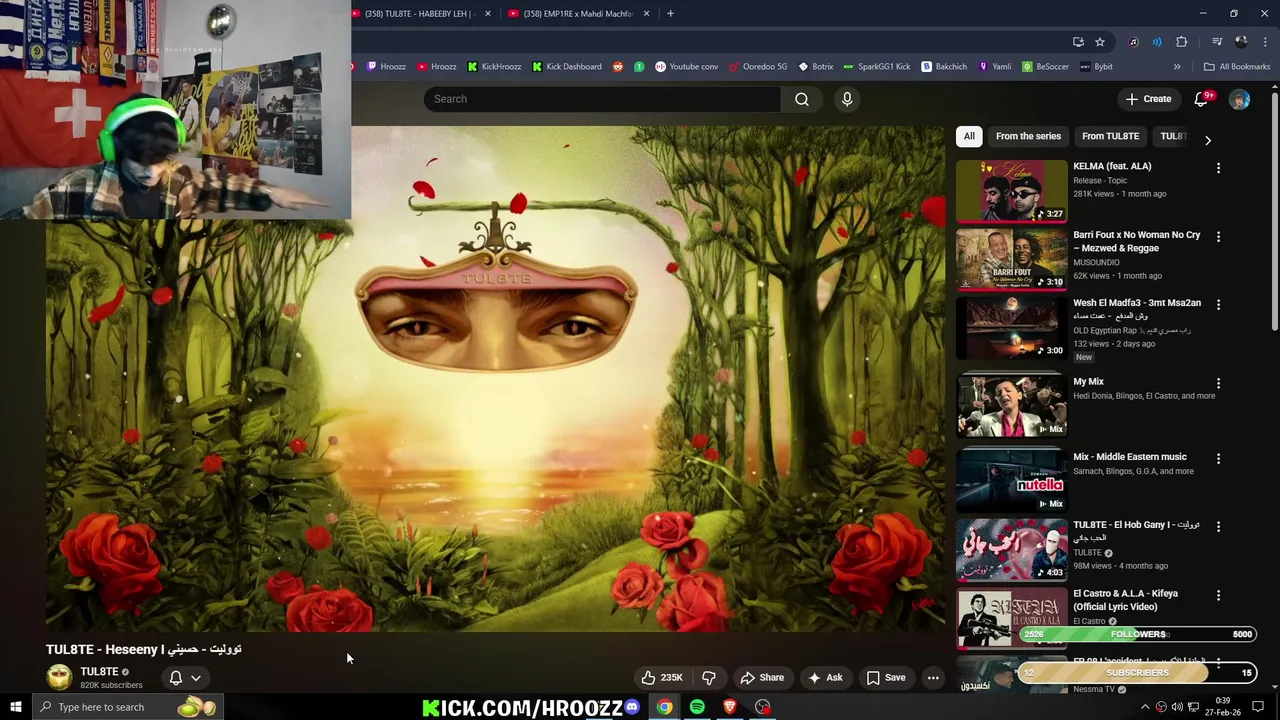Image resolution: width=1280 pixels, height=720 pixels.
Task: Show hidden system tray icons
Action: pos(1145,707)
